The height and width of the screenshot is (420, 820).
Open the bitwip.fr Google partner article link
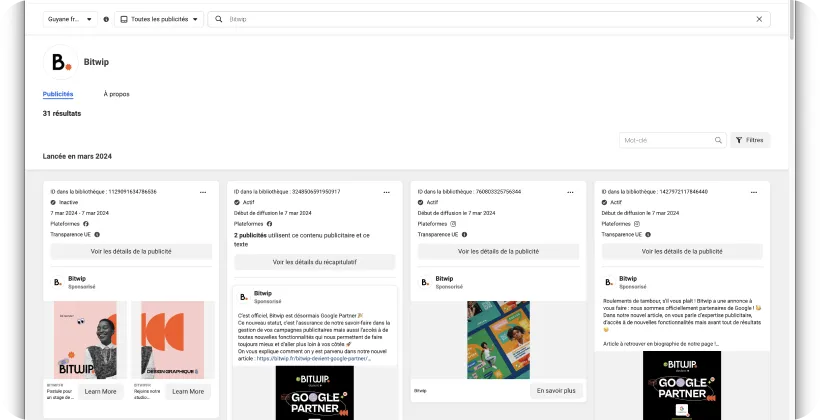tap(314, 359)
